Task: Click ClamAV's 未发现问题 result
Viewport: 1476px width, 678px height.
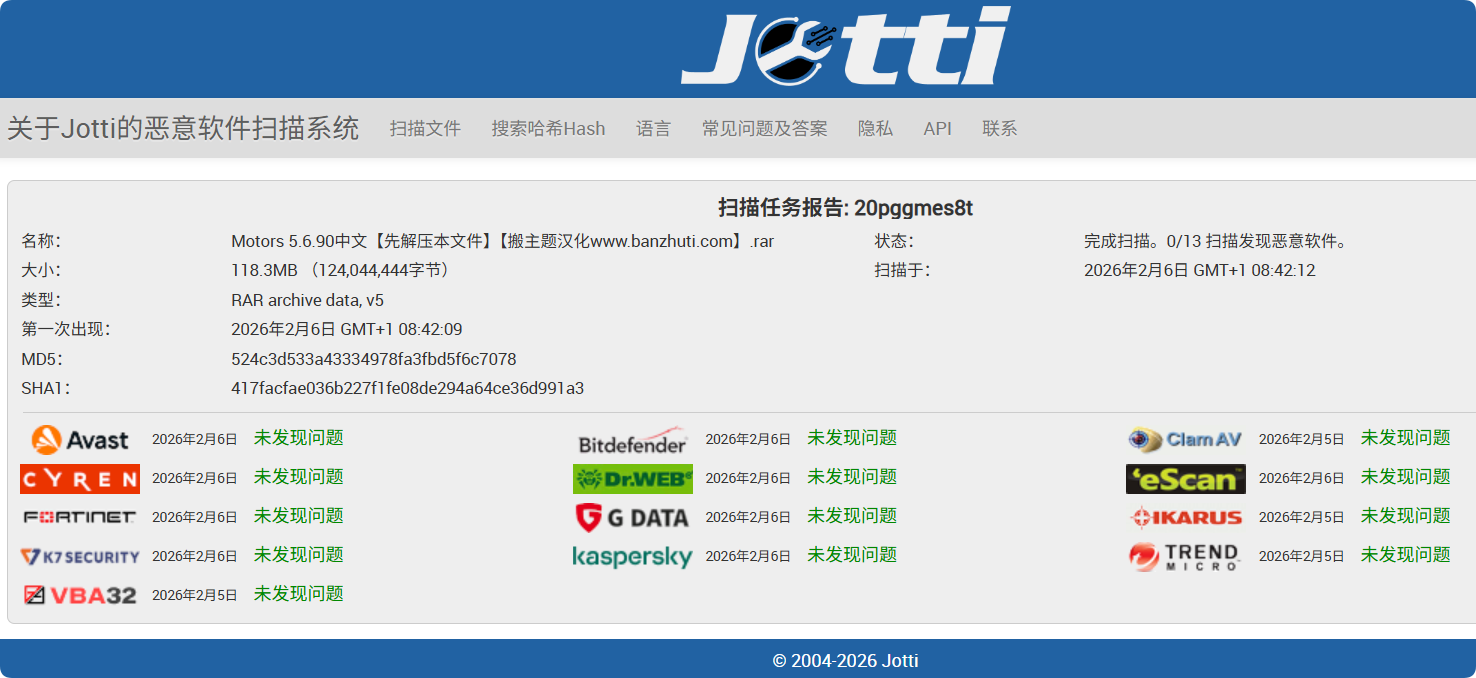Action: [x=1405, y=438]
